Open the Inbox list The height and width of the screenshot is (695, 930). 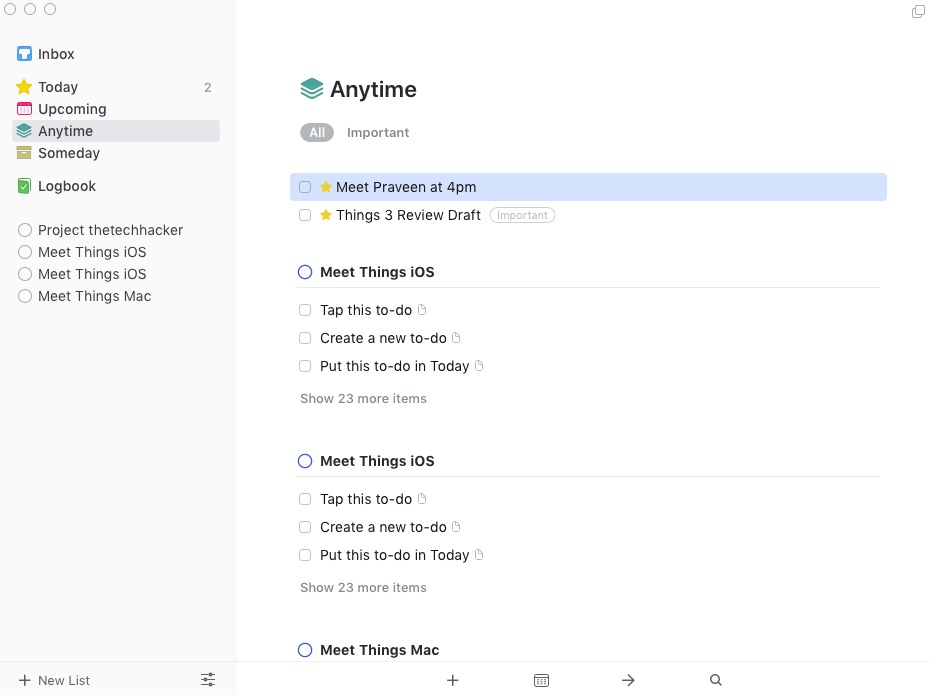coord(116,54)
